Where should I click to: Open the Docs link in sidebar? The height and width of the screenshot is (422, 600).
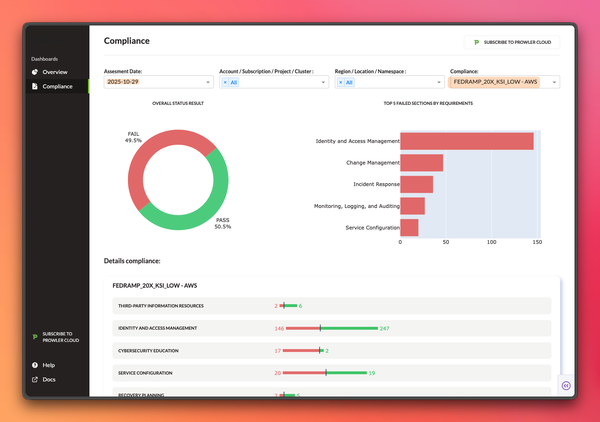click(x=49, y=380)
